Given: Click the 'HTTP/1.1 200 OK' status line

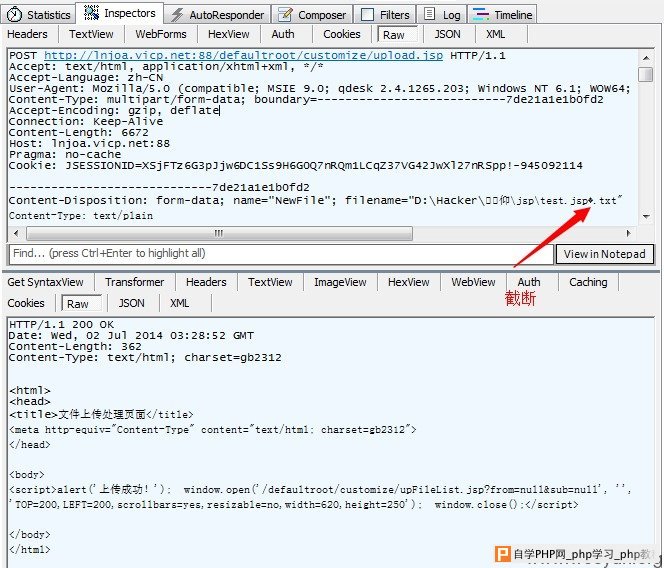Looking at the screenshot, I should click(x=61, y=325).
